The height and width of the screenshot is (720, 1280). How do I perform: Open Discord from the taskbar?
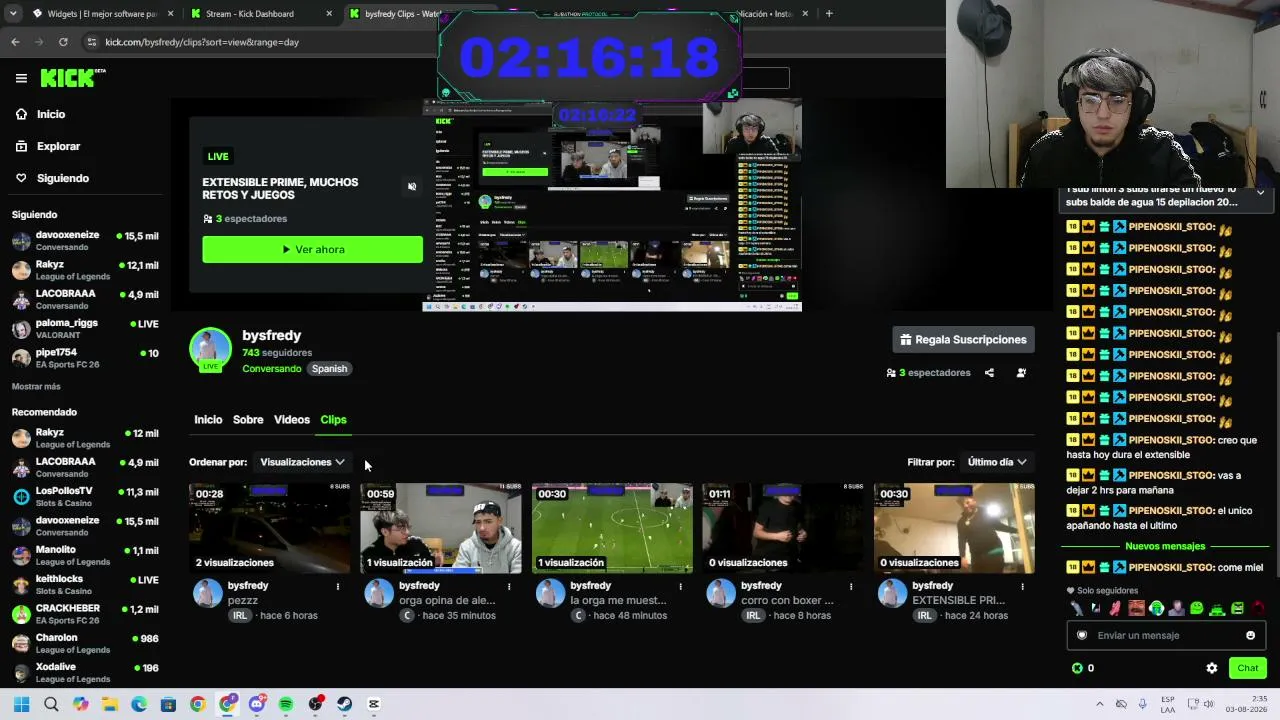pyautogui.click(x=257, y=704)
